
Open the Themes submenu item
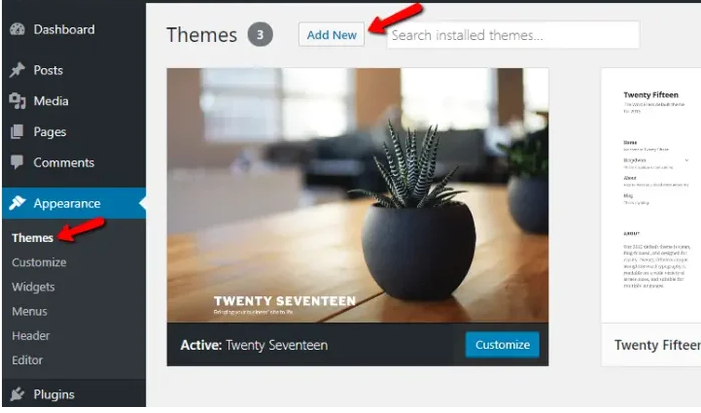33,238
